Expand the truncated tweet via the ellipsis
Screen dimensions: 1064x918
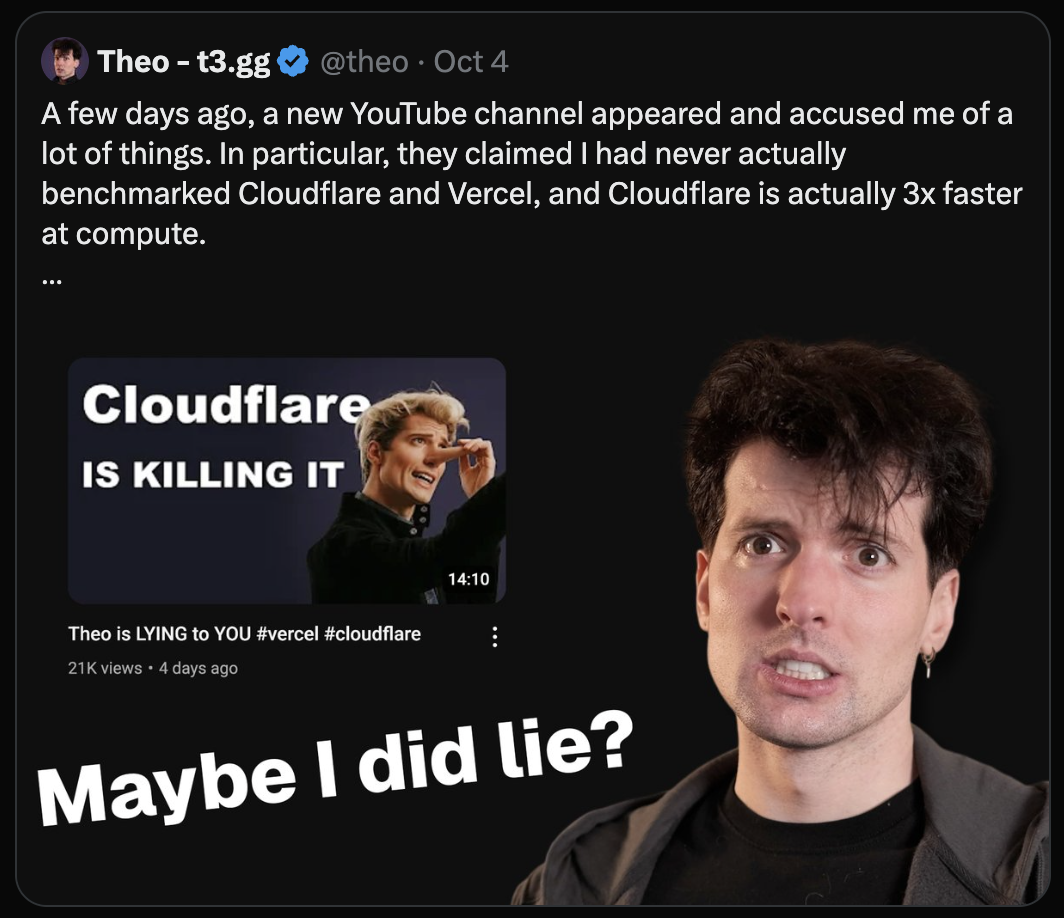click(52, 280)
